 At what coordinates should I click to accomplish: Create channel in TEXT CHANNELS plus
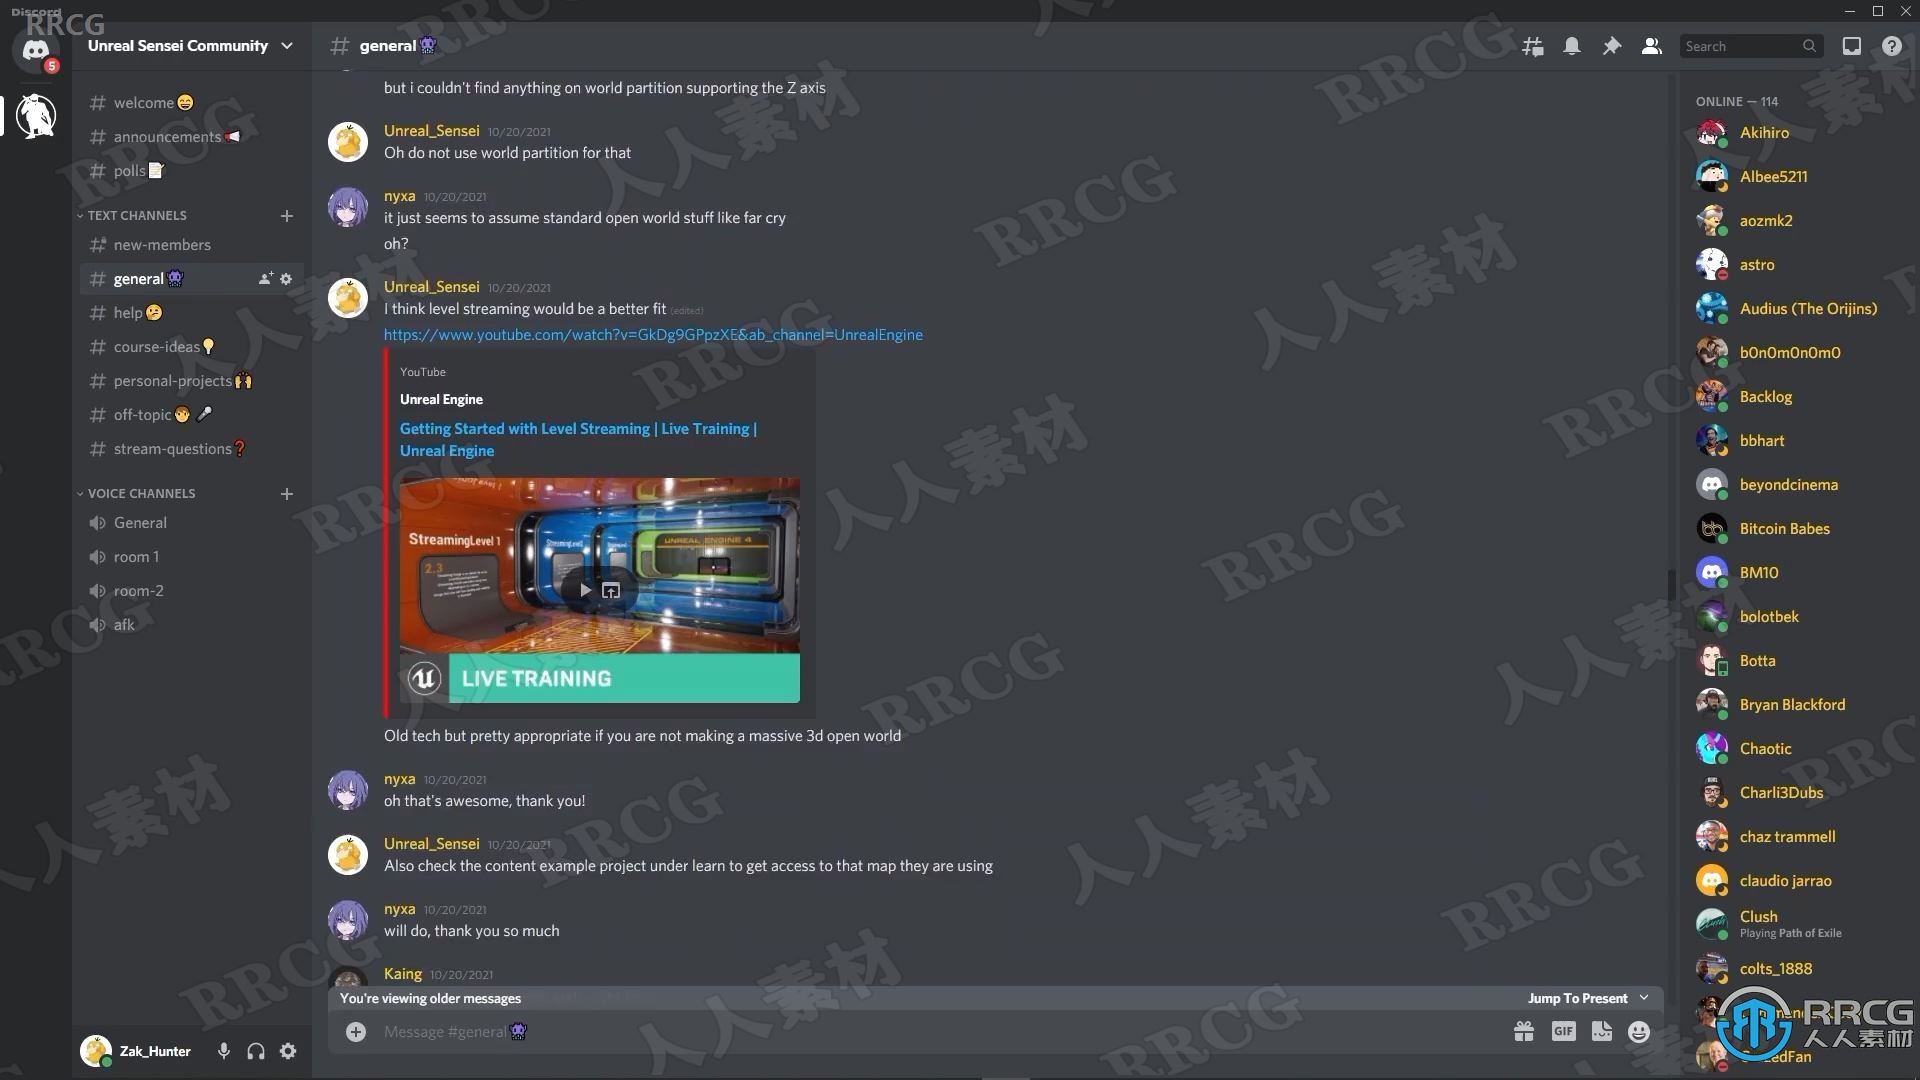(287, 215)
